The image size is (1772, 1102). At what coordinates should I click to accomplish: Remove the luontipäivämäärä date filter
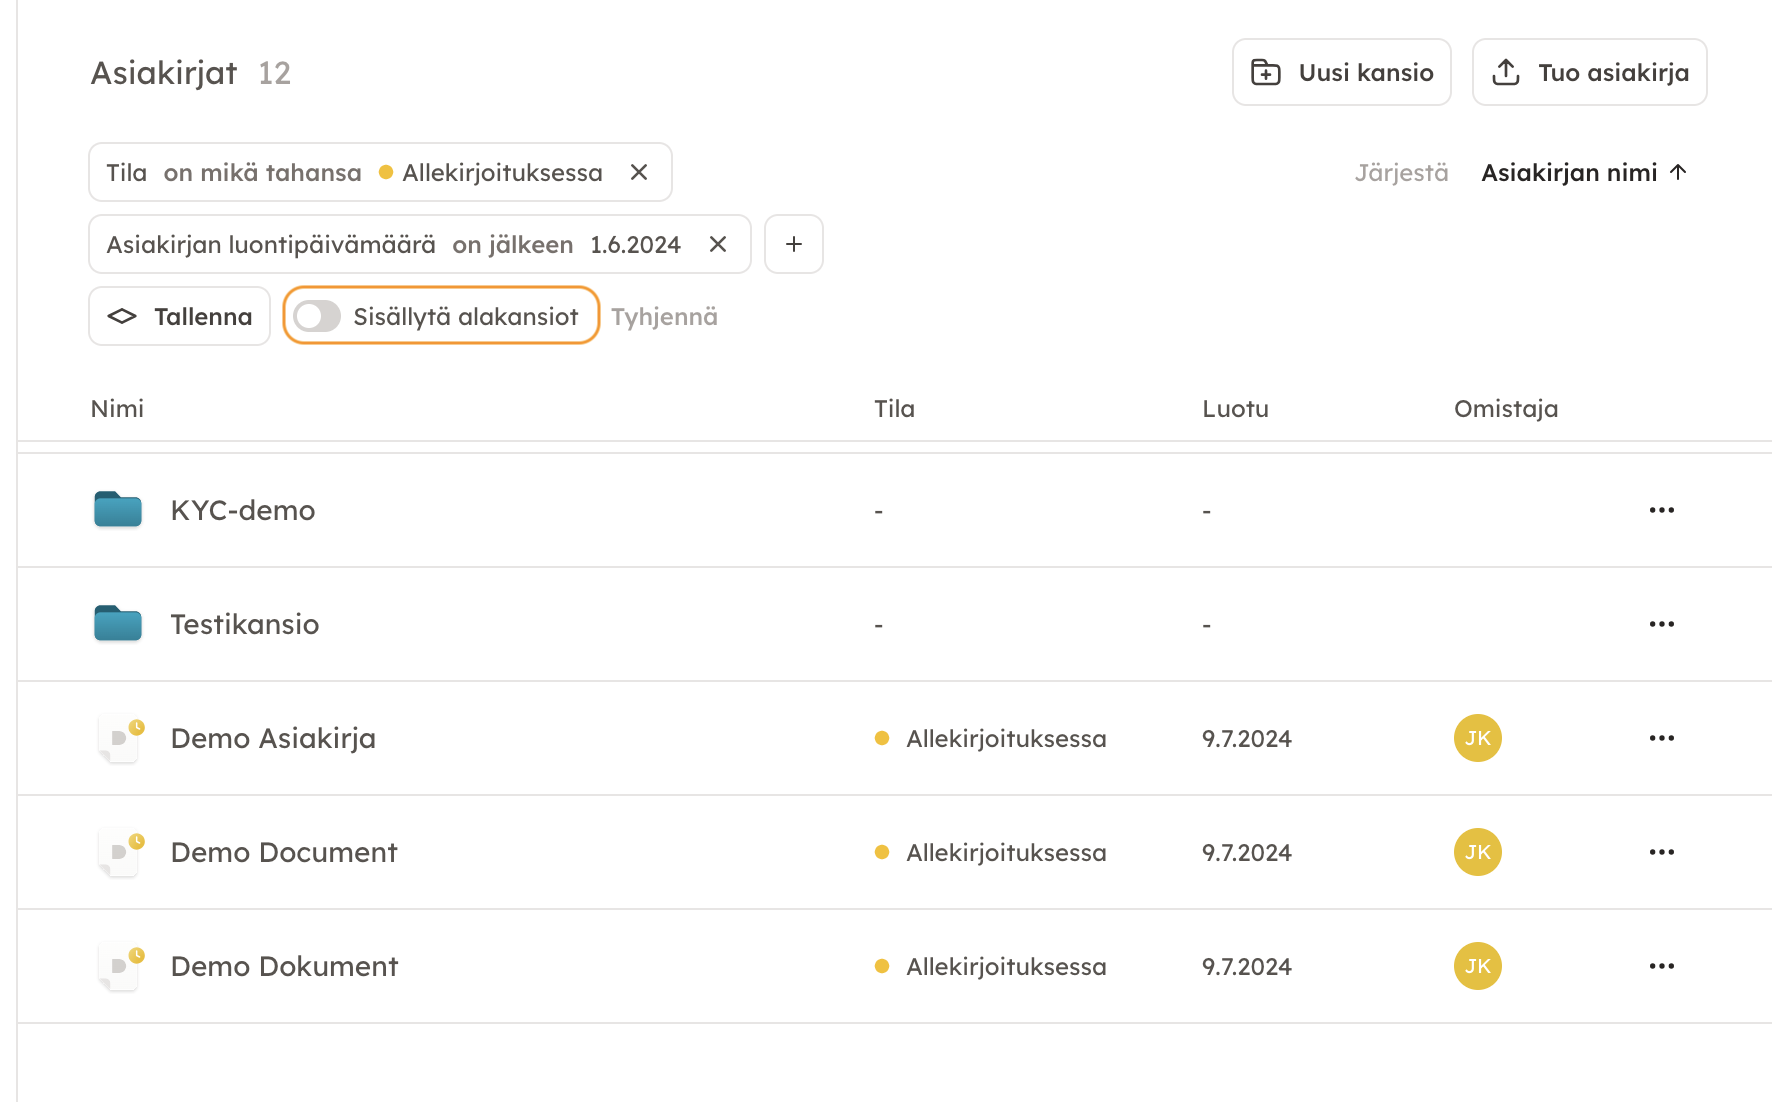(x=717, y=244)
